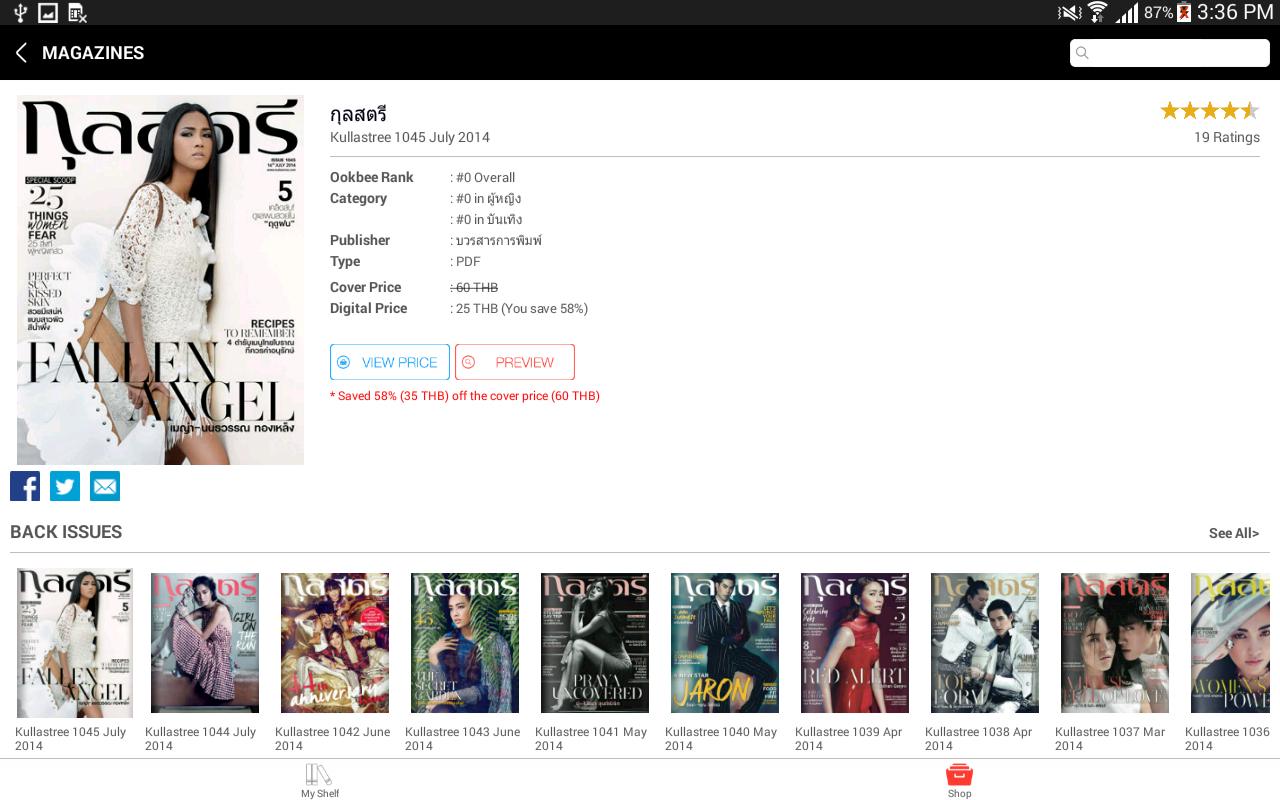Share the magazine on Facebook
The height and width of the screenshot is (800, 1280).
pos(25,486)
